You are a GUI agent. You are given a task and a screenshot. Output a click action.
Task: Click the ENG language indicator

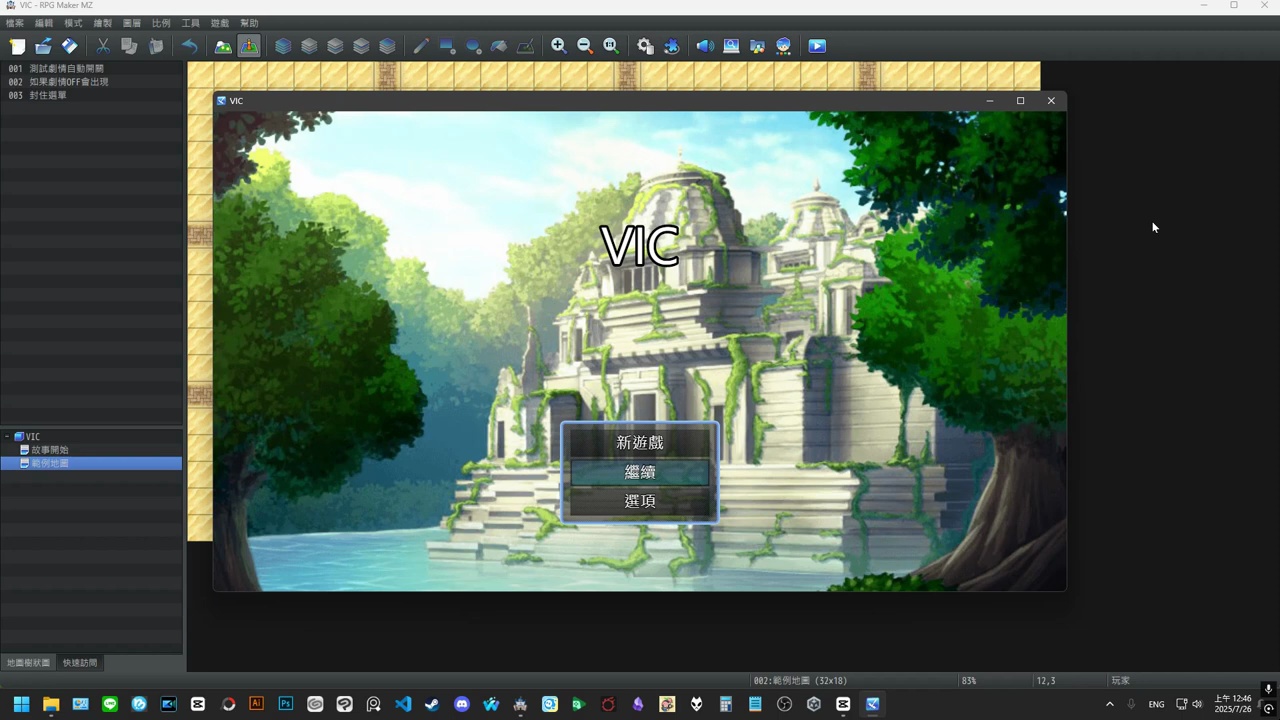coord(1156,704)
